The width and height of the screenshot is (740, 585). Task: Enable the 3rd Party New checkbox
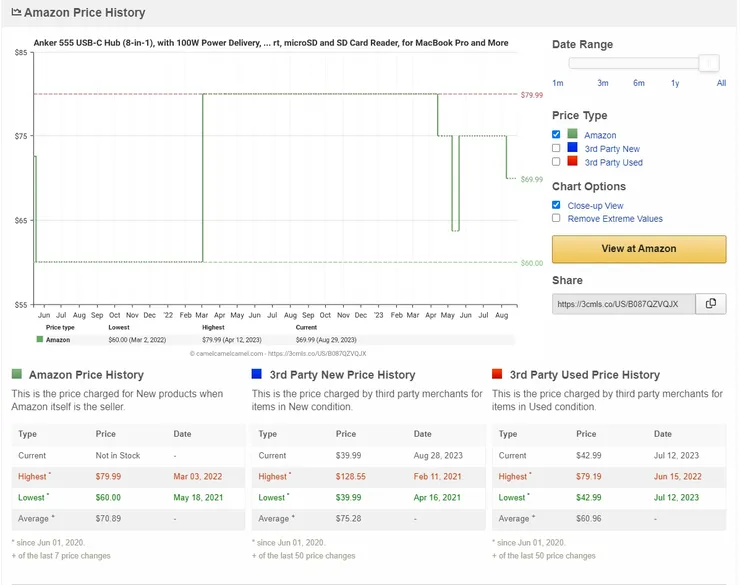coord(556,148)
